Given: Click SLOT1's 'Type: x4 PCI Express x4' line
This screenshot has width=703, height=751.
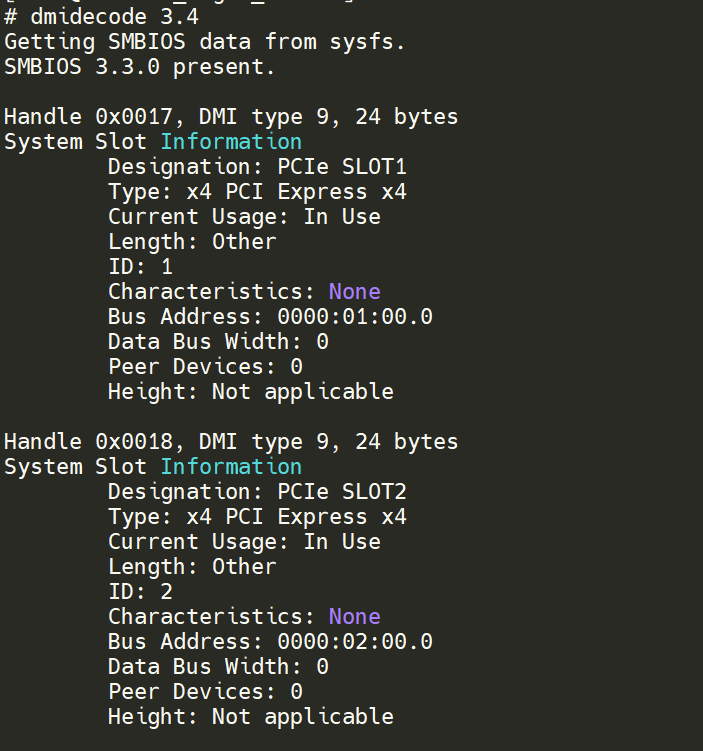Looking at the screenshot, I should click(257, 192).
